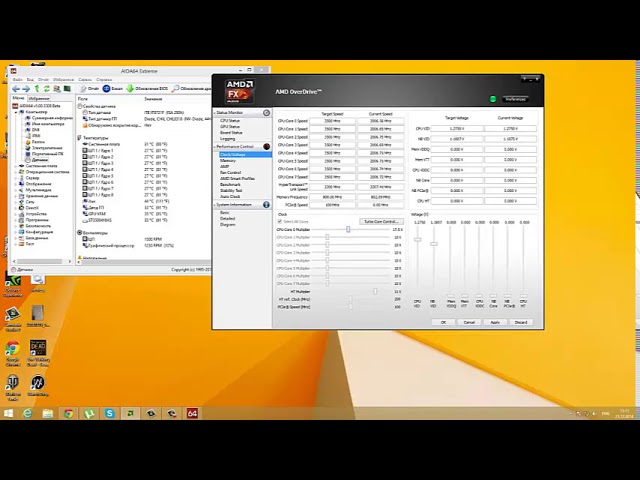Click OK button in AMD OverDrive

(x=443, y=322)
